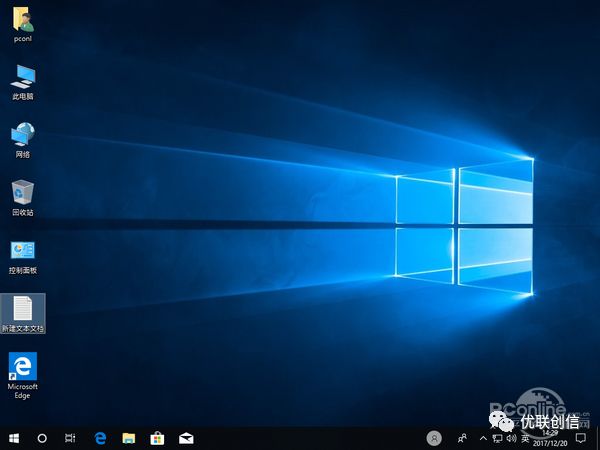Open File Explorer from the taskbar

point(129,438)
